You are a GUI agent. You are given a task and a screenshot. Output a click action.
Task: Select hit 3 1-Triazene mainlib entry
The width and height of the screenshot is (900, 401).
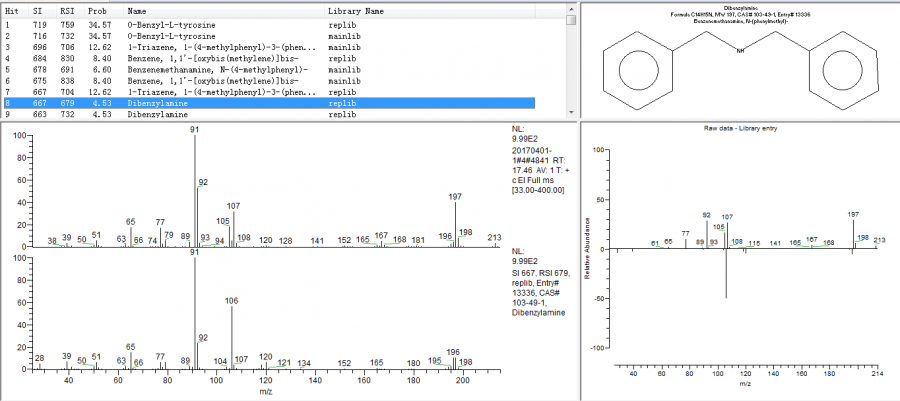180,47
